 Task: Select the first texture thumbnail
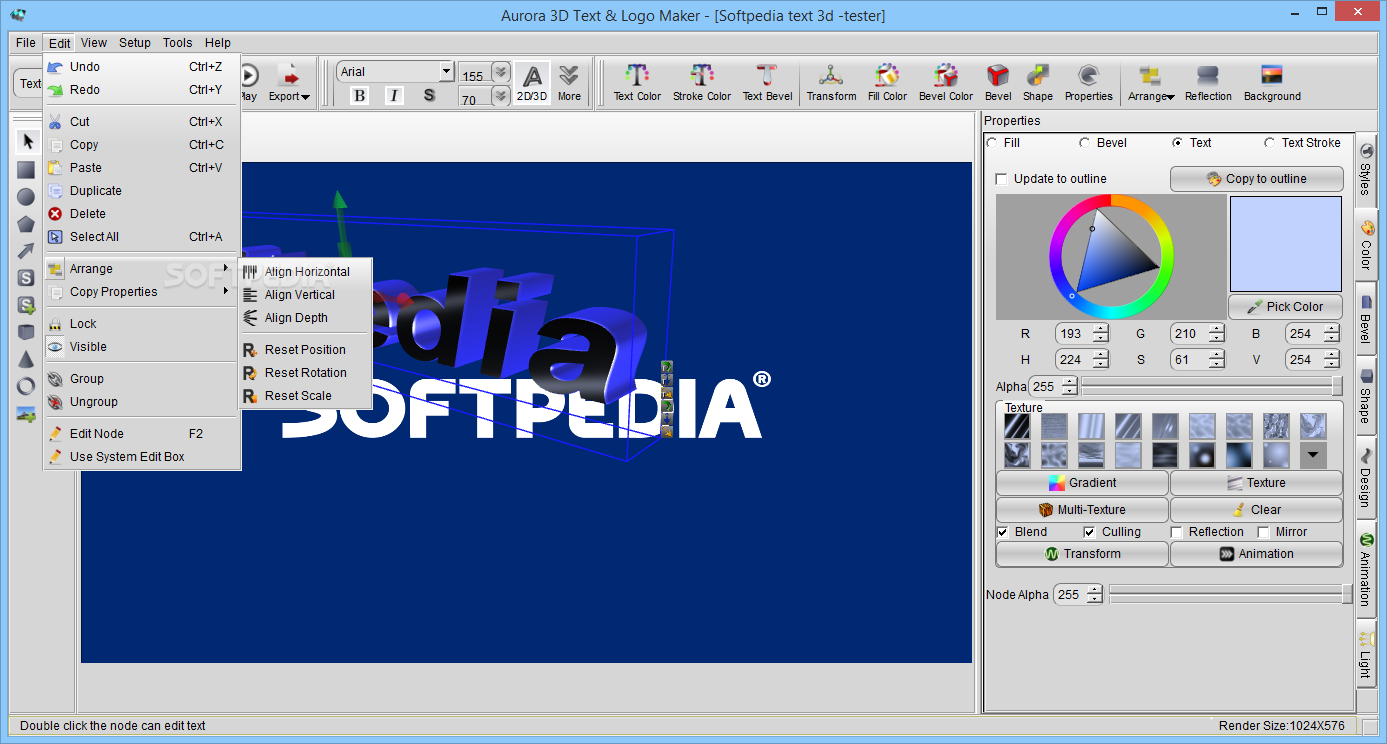[1017, 427]
